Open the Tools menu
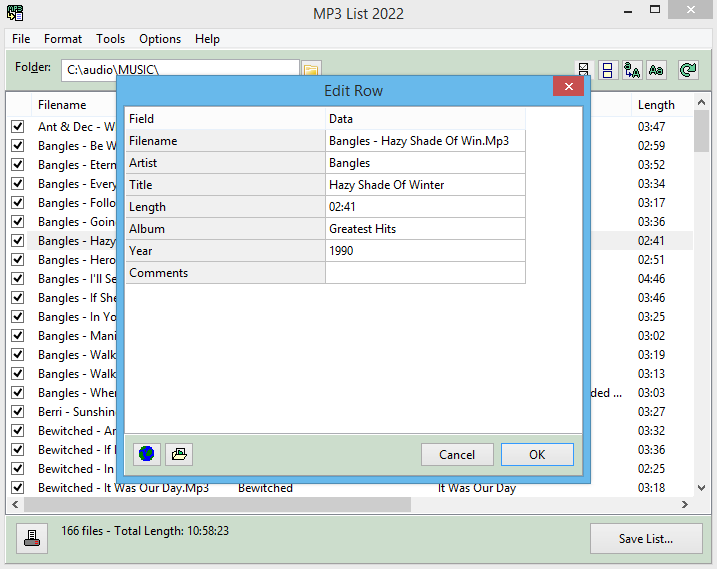 (110, 39)
